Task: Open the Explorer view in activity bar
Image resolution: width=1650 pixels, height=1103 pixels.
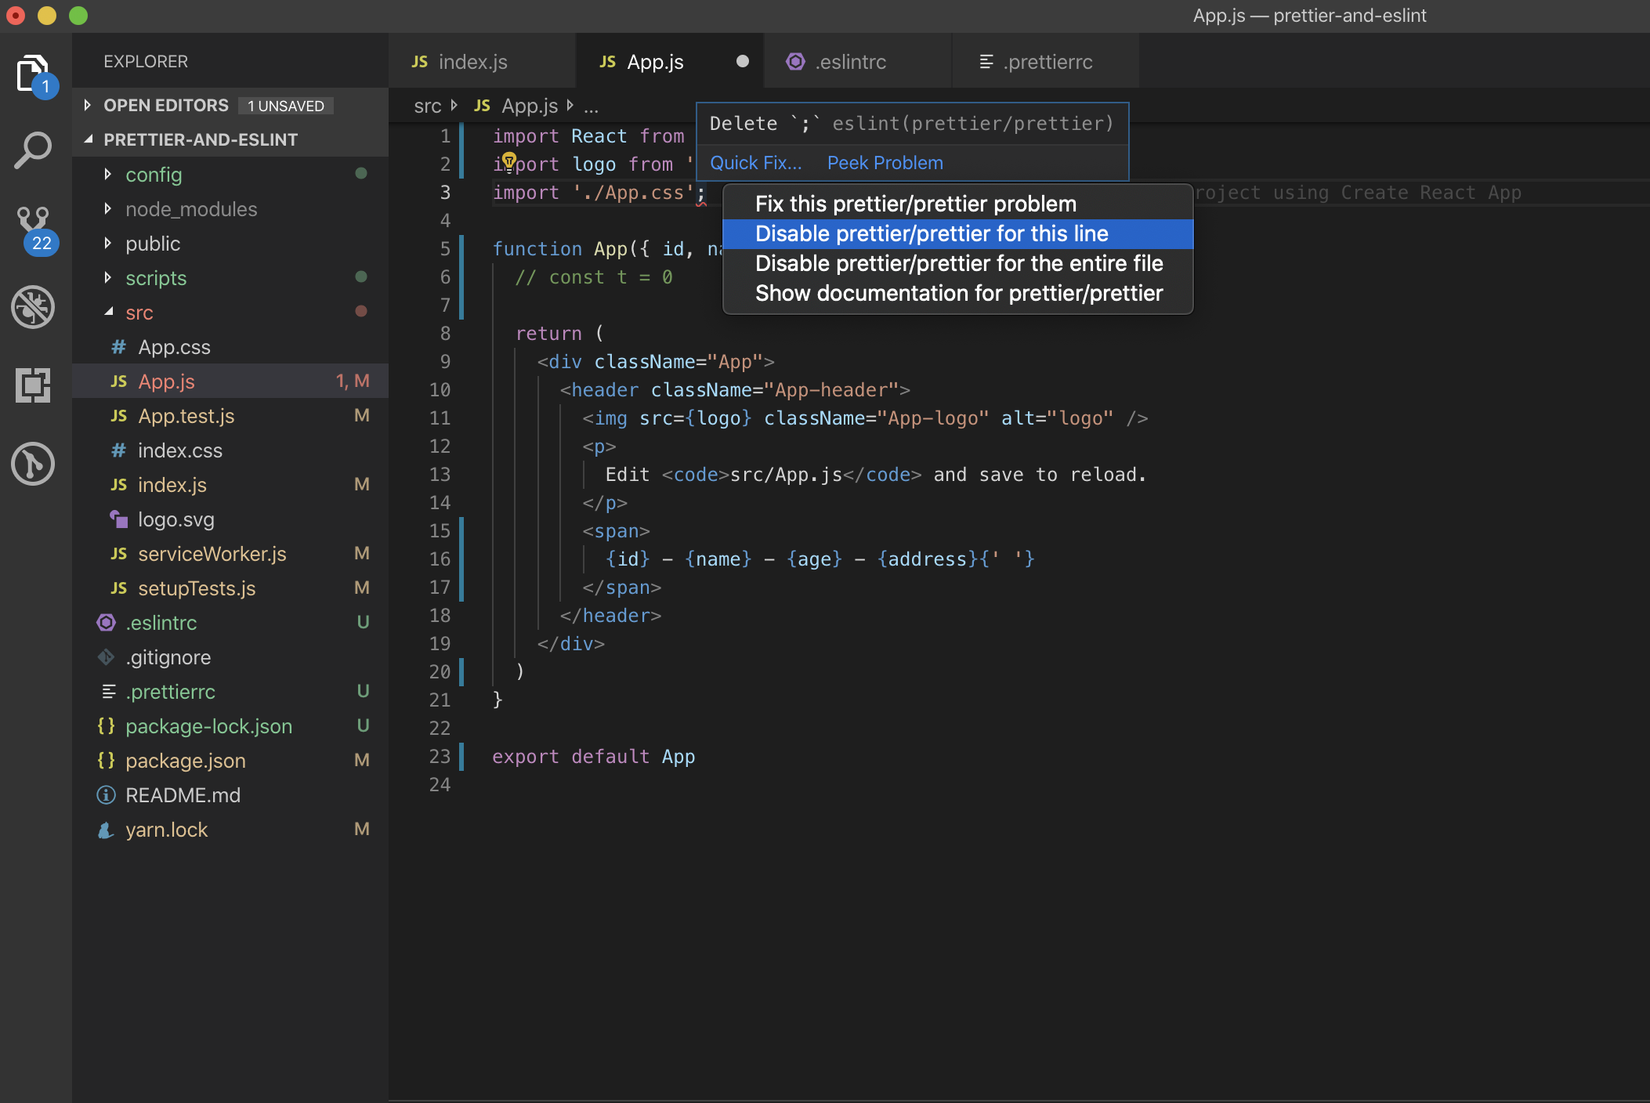Action: coord(33,74)
